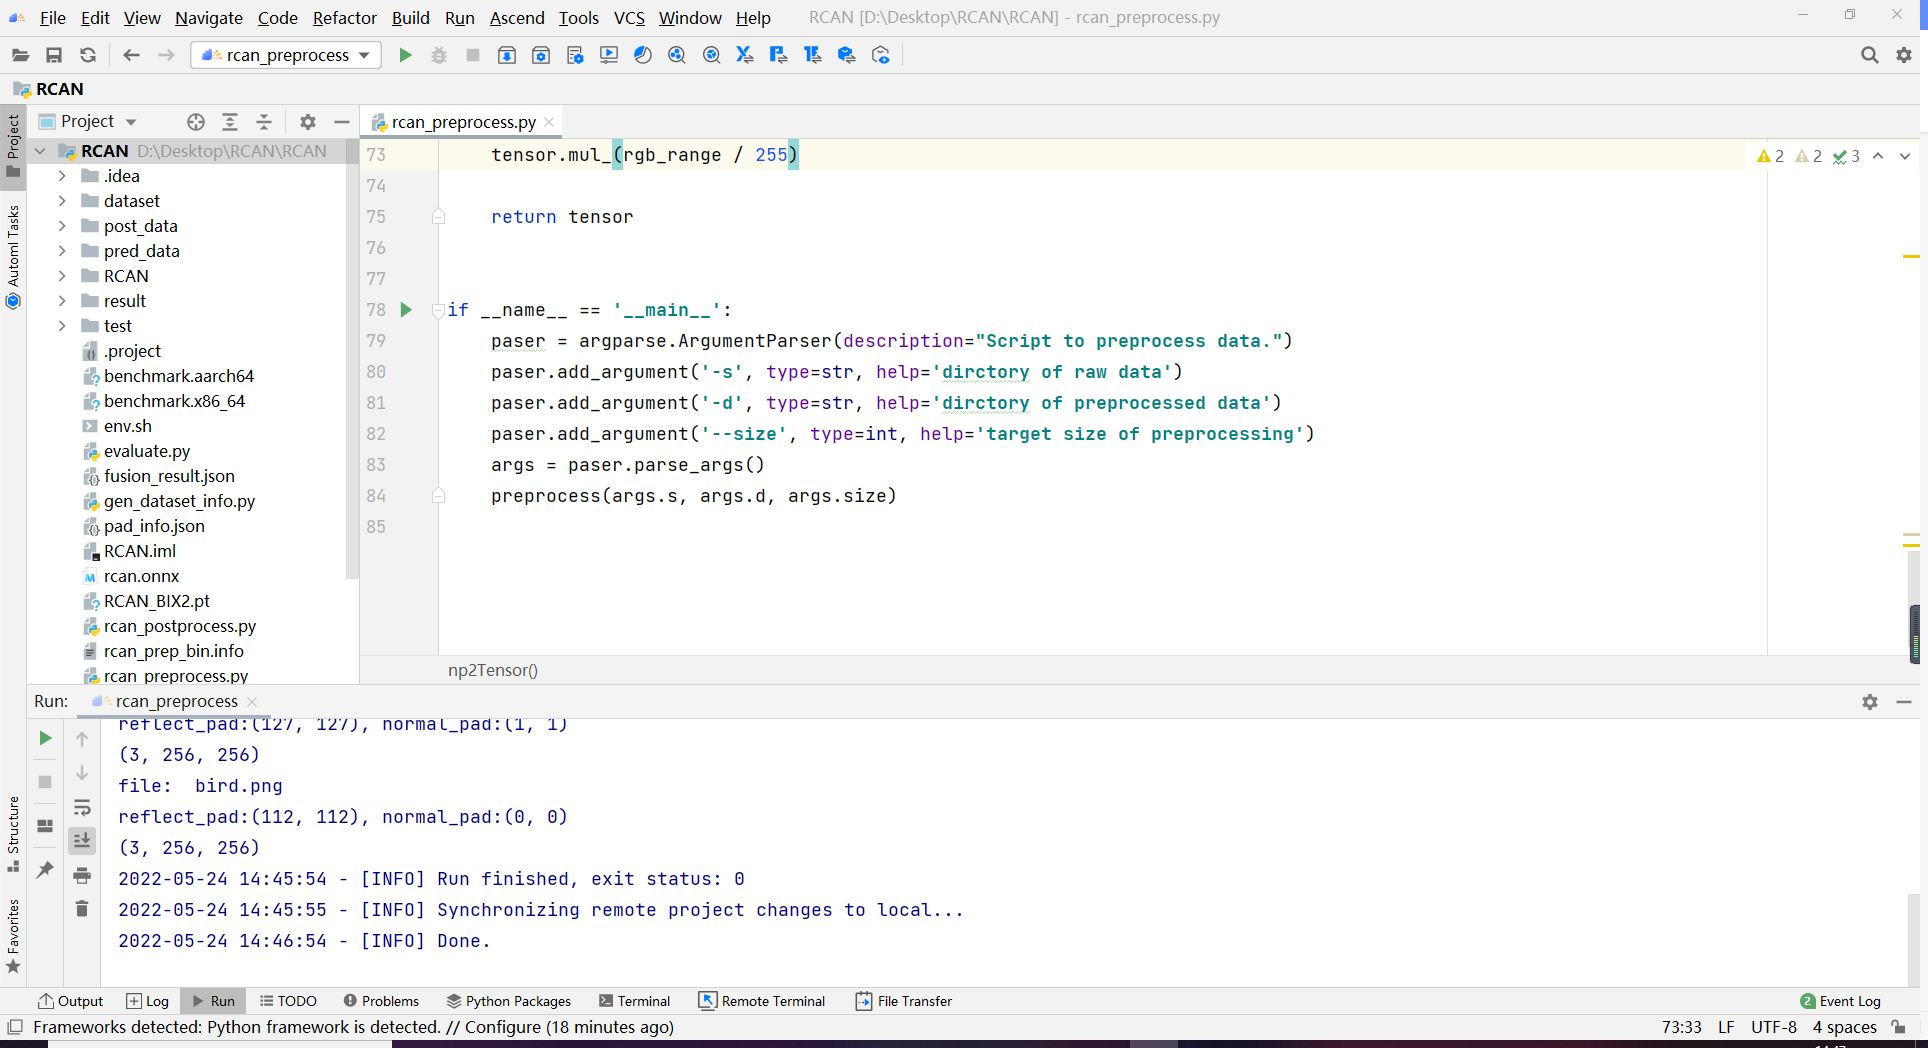Pin tab icon in Run panel

pyautogui.click(x=45, y=870)
